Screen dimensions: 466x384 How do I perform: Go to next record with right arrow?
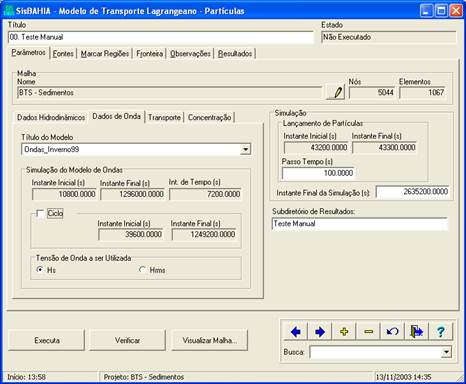(x=320, y=332)
